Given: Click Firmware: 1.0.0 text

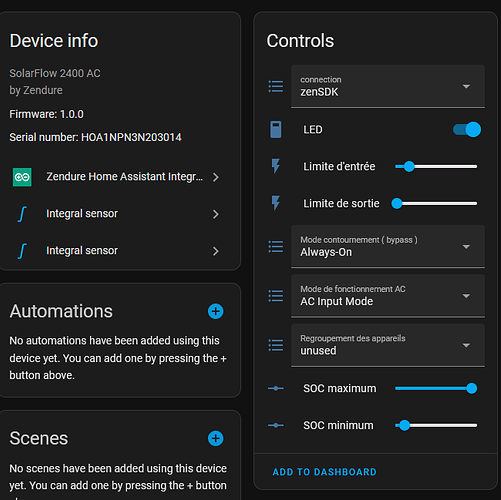Looking at the screenshot, I should [46, 114].
